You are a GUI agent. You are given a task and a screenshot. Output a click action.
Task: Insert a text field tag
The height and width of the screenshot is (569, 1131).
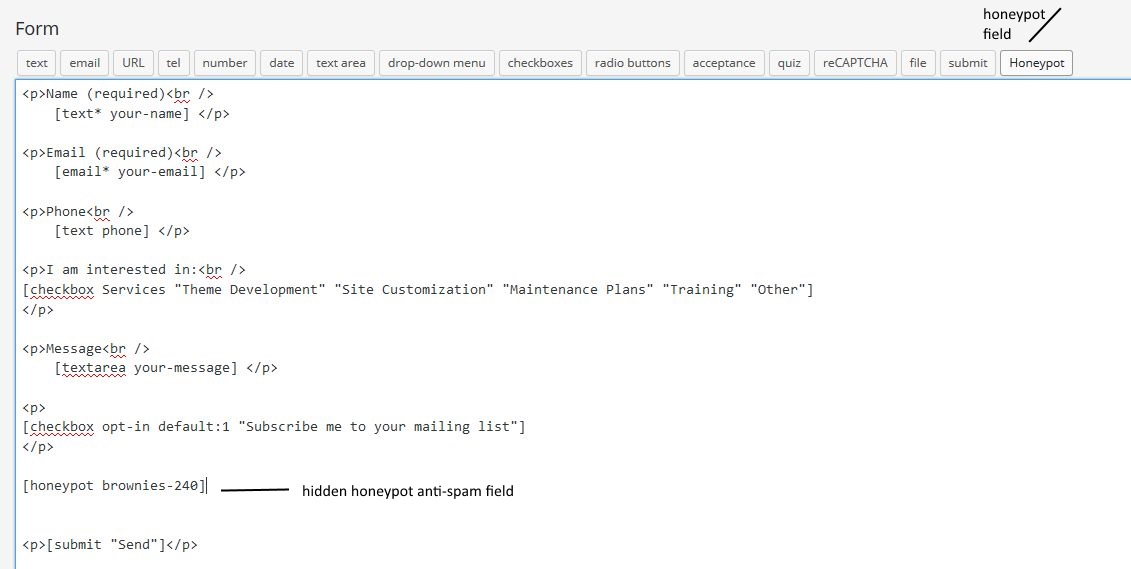pos(36,63)
